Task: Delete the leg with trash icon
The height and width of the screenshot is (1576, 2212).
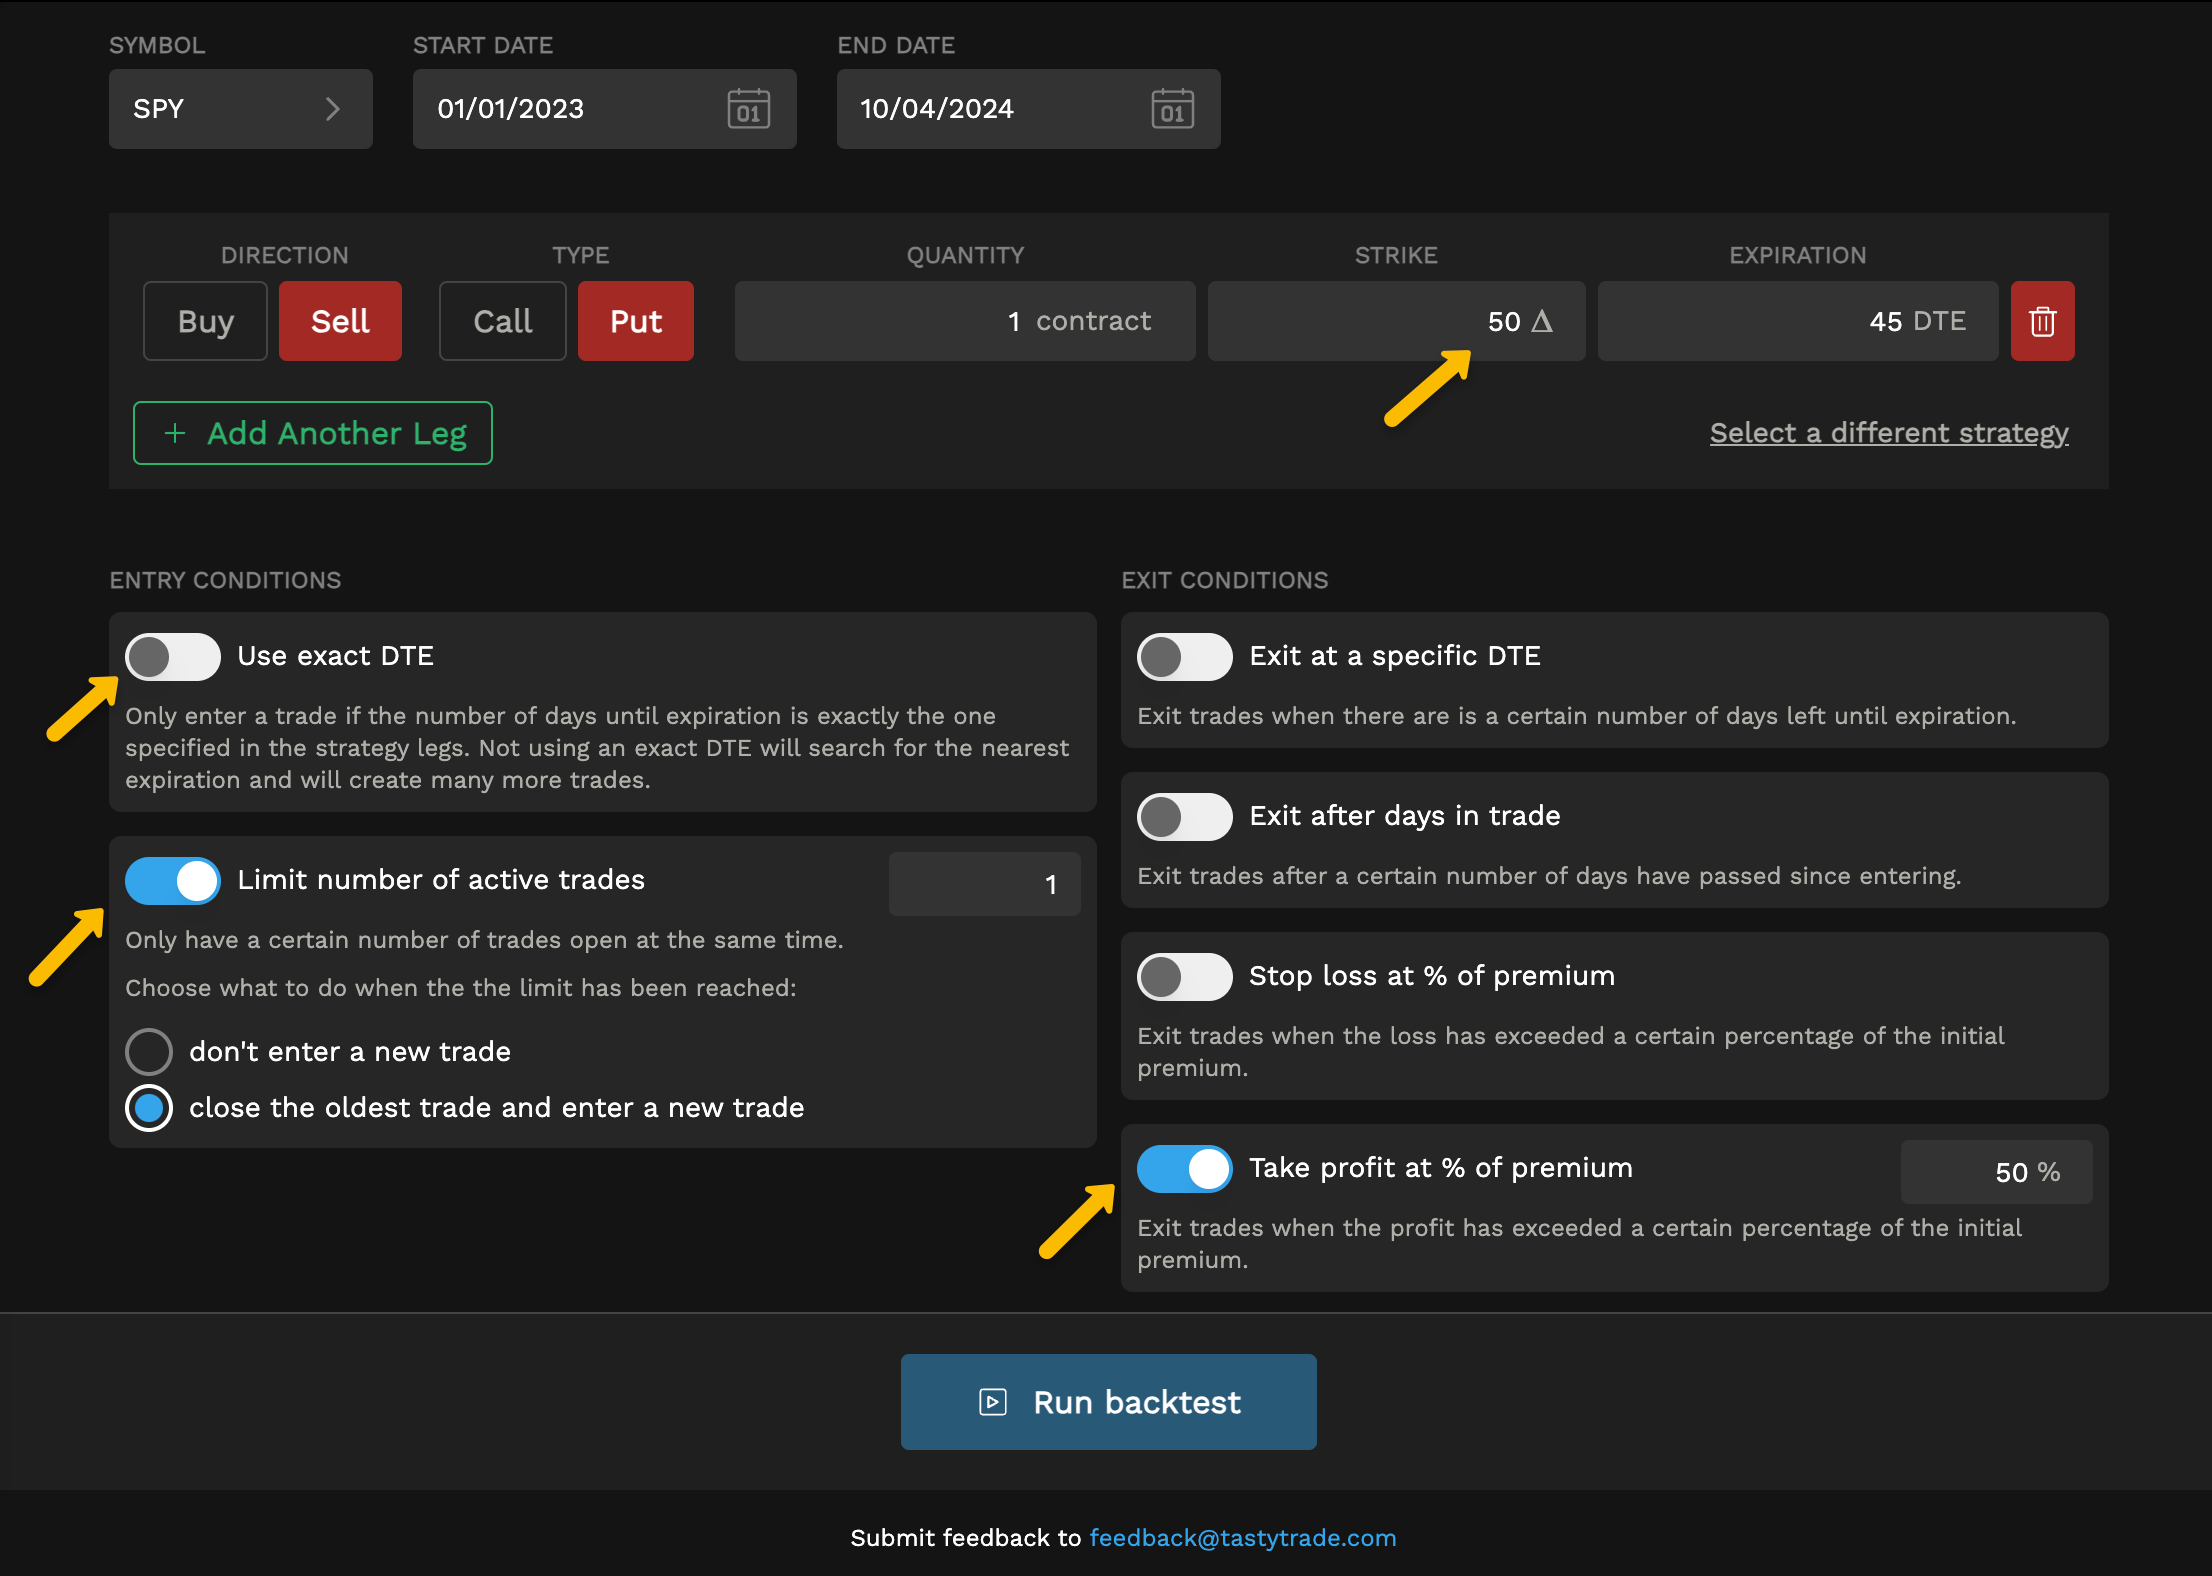Action: 2042,321
